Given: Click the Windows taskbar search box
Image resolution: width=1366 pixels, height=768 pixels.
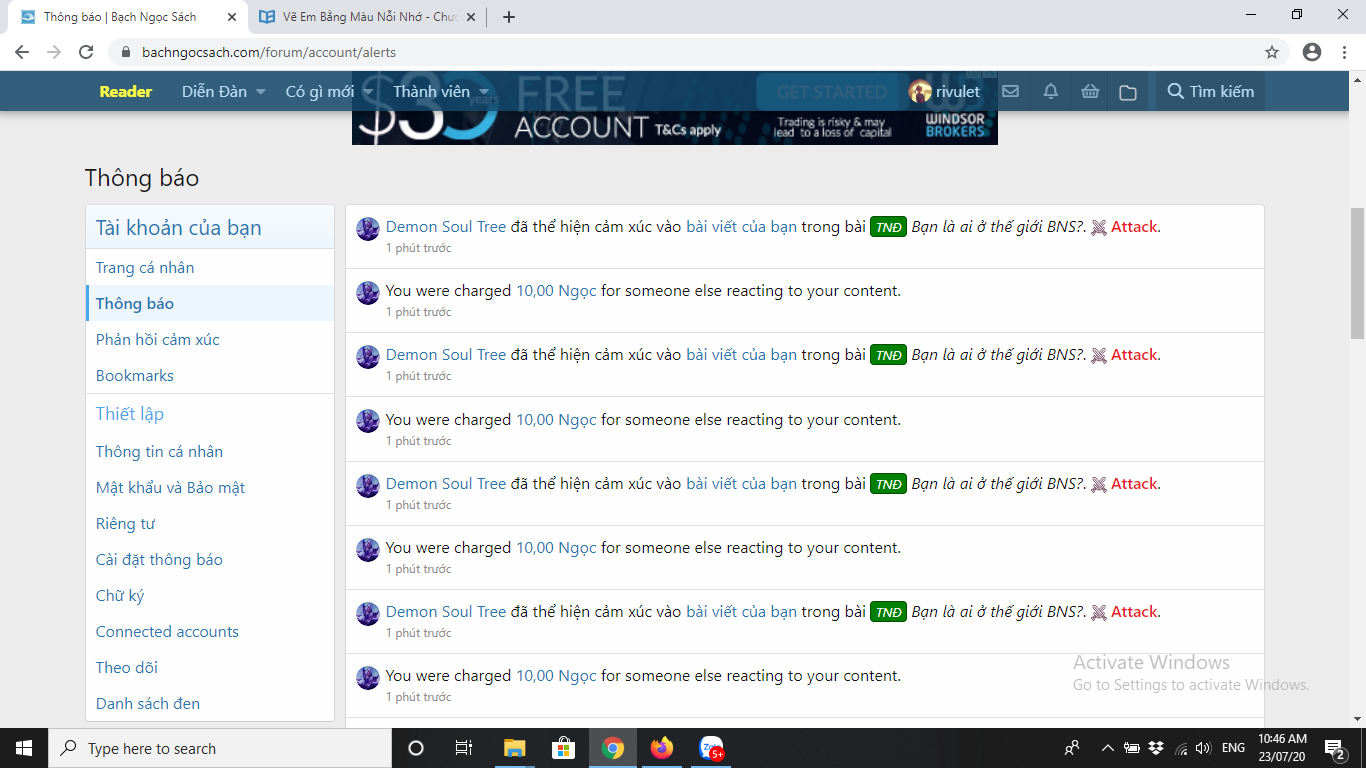Looking at the screenshot, I should (218, 748).
